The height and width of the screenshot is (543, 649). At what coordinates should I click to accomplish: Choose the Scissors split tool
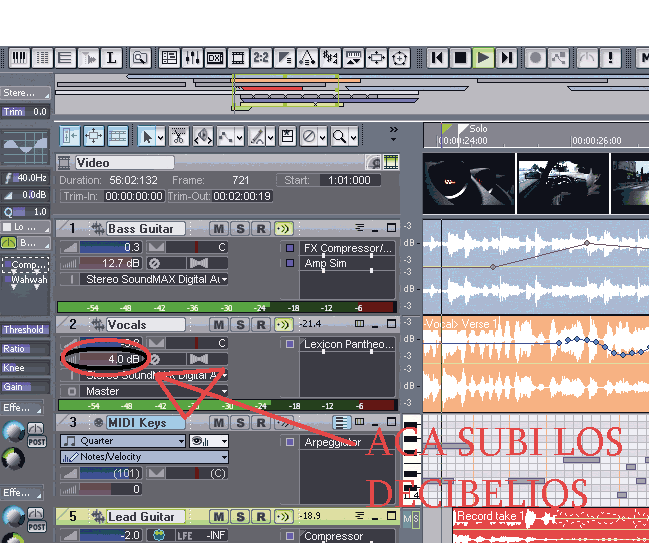[x=179, y=136]
